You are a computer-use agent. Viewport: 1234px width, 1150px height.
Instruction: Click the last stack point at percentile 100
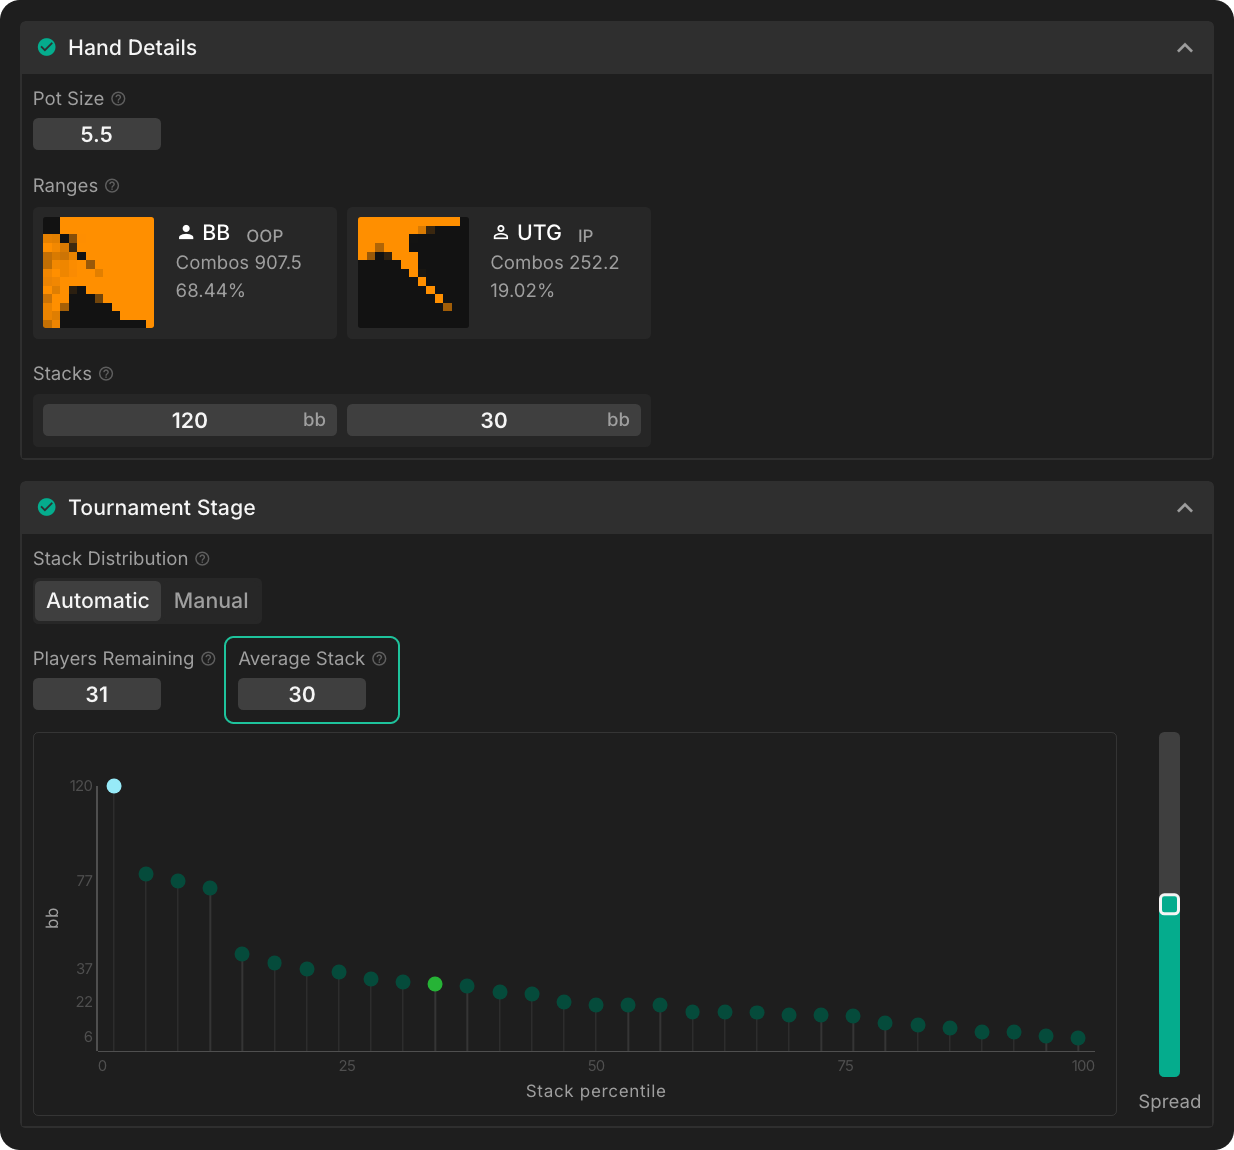pyautogui.click(x=1078, y=1038)
